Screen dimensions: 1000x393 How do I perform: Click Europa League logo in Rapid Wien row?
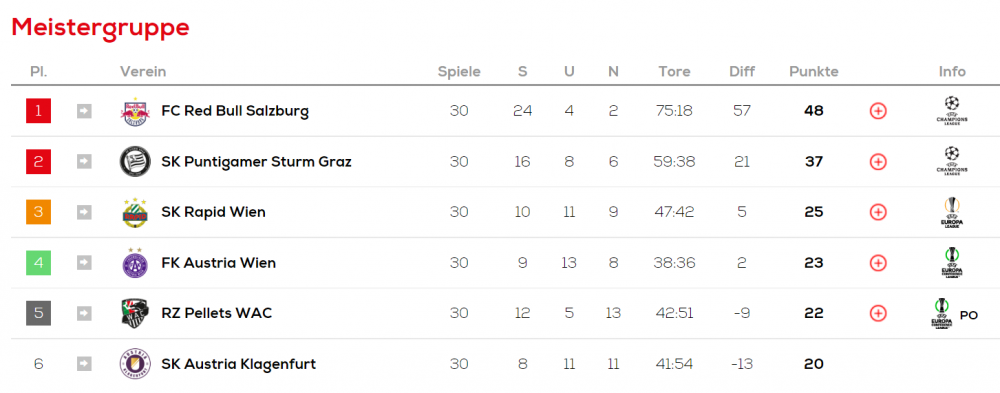pyautogui.click(x=952, y=212)
